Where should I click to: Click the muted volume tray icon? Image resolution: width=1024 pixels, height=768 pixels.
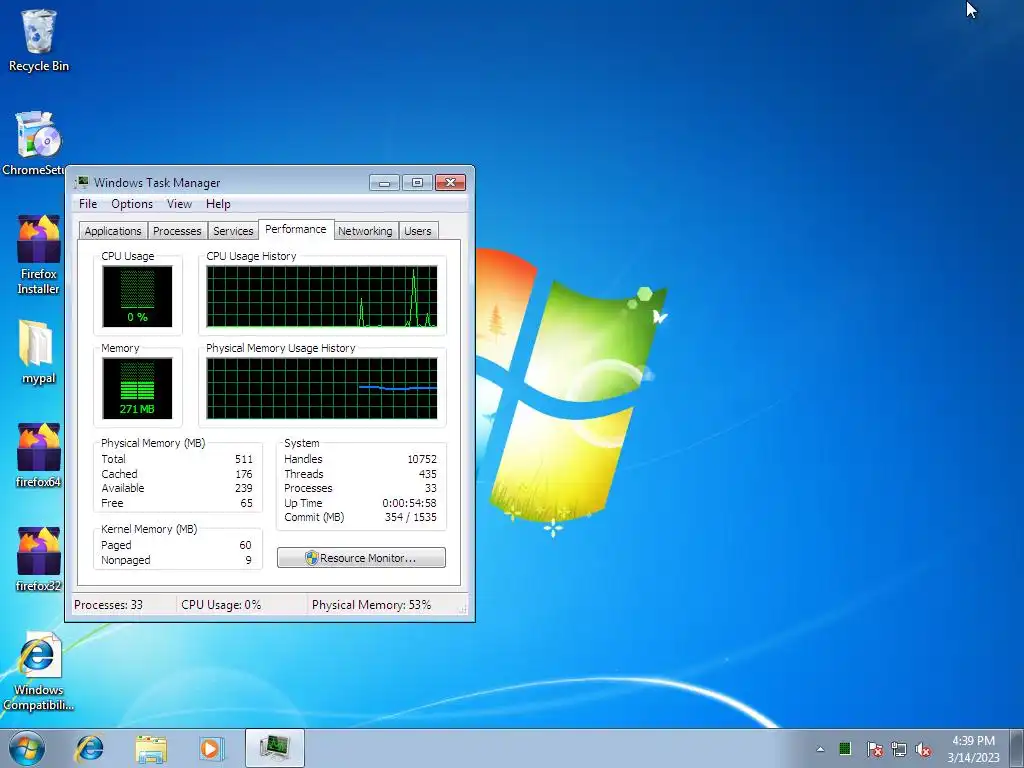[923, 749]
